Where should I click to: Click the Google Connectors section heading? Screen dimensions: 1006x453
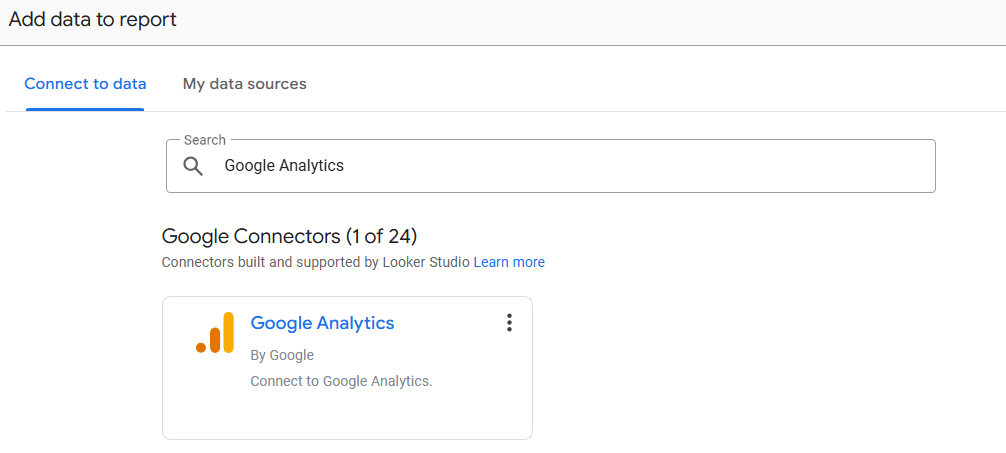[x=250, y=237]
